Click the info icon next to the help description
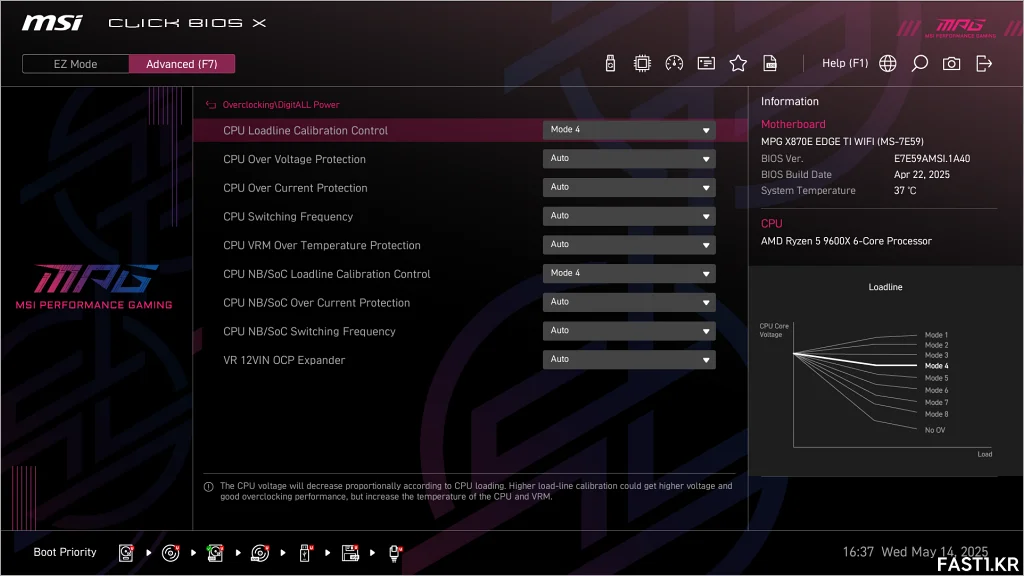The width and height of the screenshot is (1024, 576). click(208, 487)
